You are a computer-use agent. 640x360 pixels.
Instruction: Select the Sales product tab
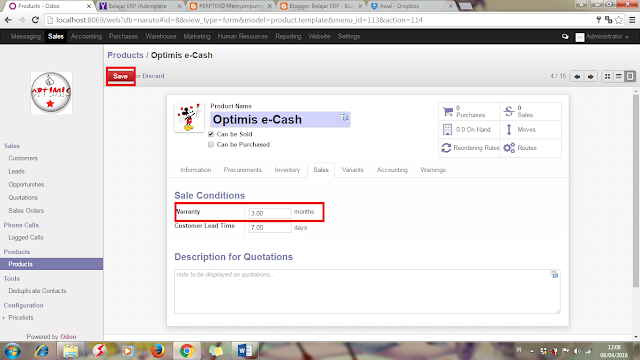[321, 170]
